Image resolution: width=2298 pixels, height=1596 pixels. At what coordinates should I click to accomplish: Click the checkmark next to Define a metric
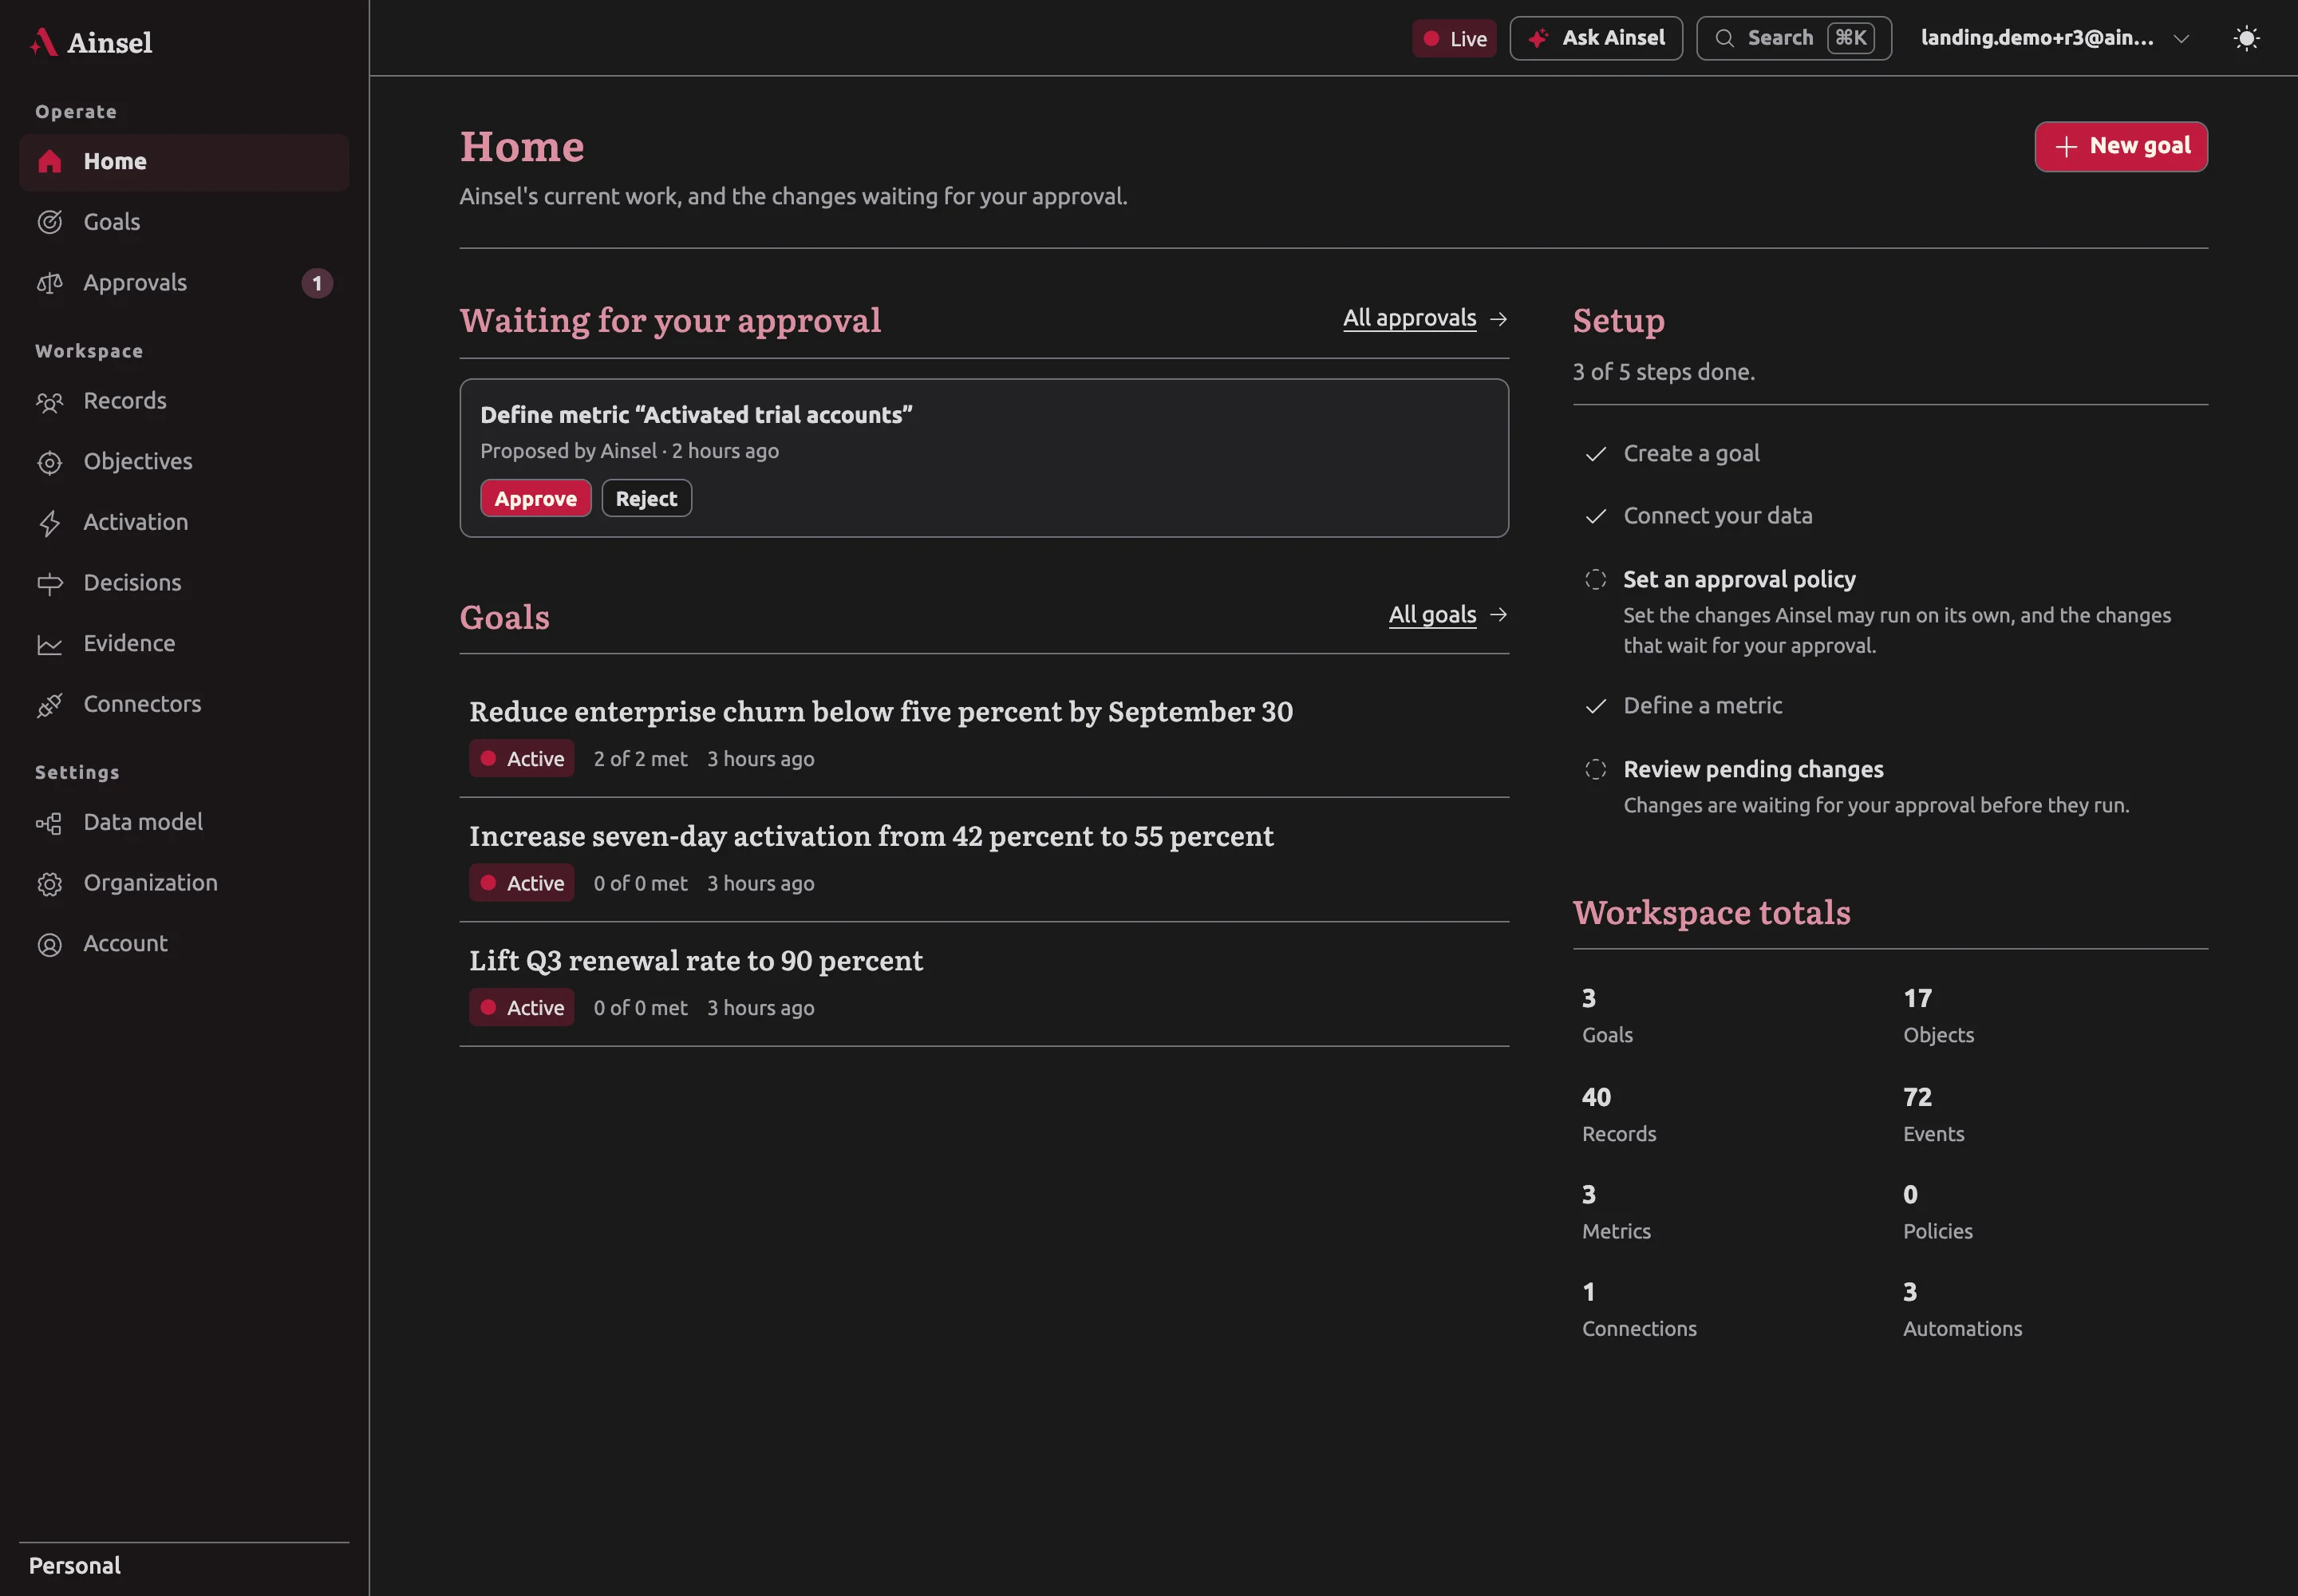pyautogui.click(x=1596, y=706)
